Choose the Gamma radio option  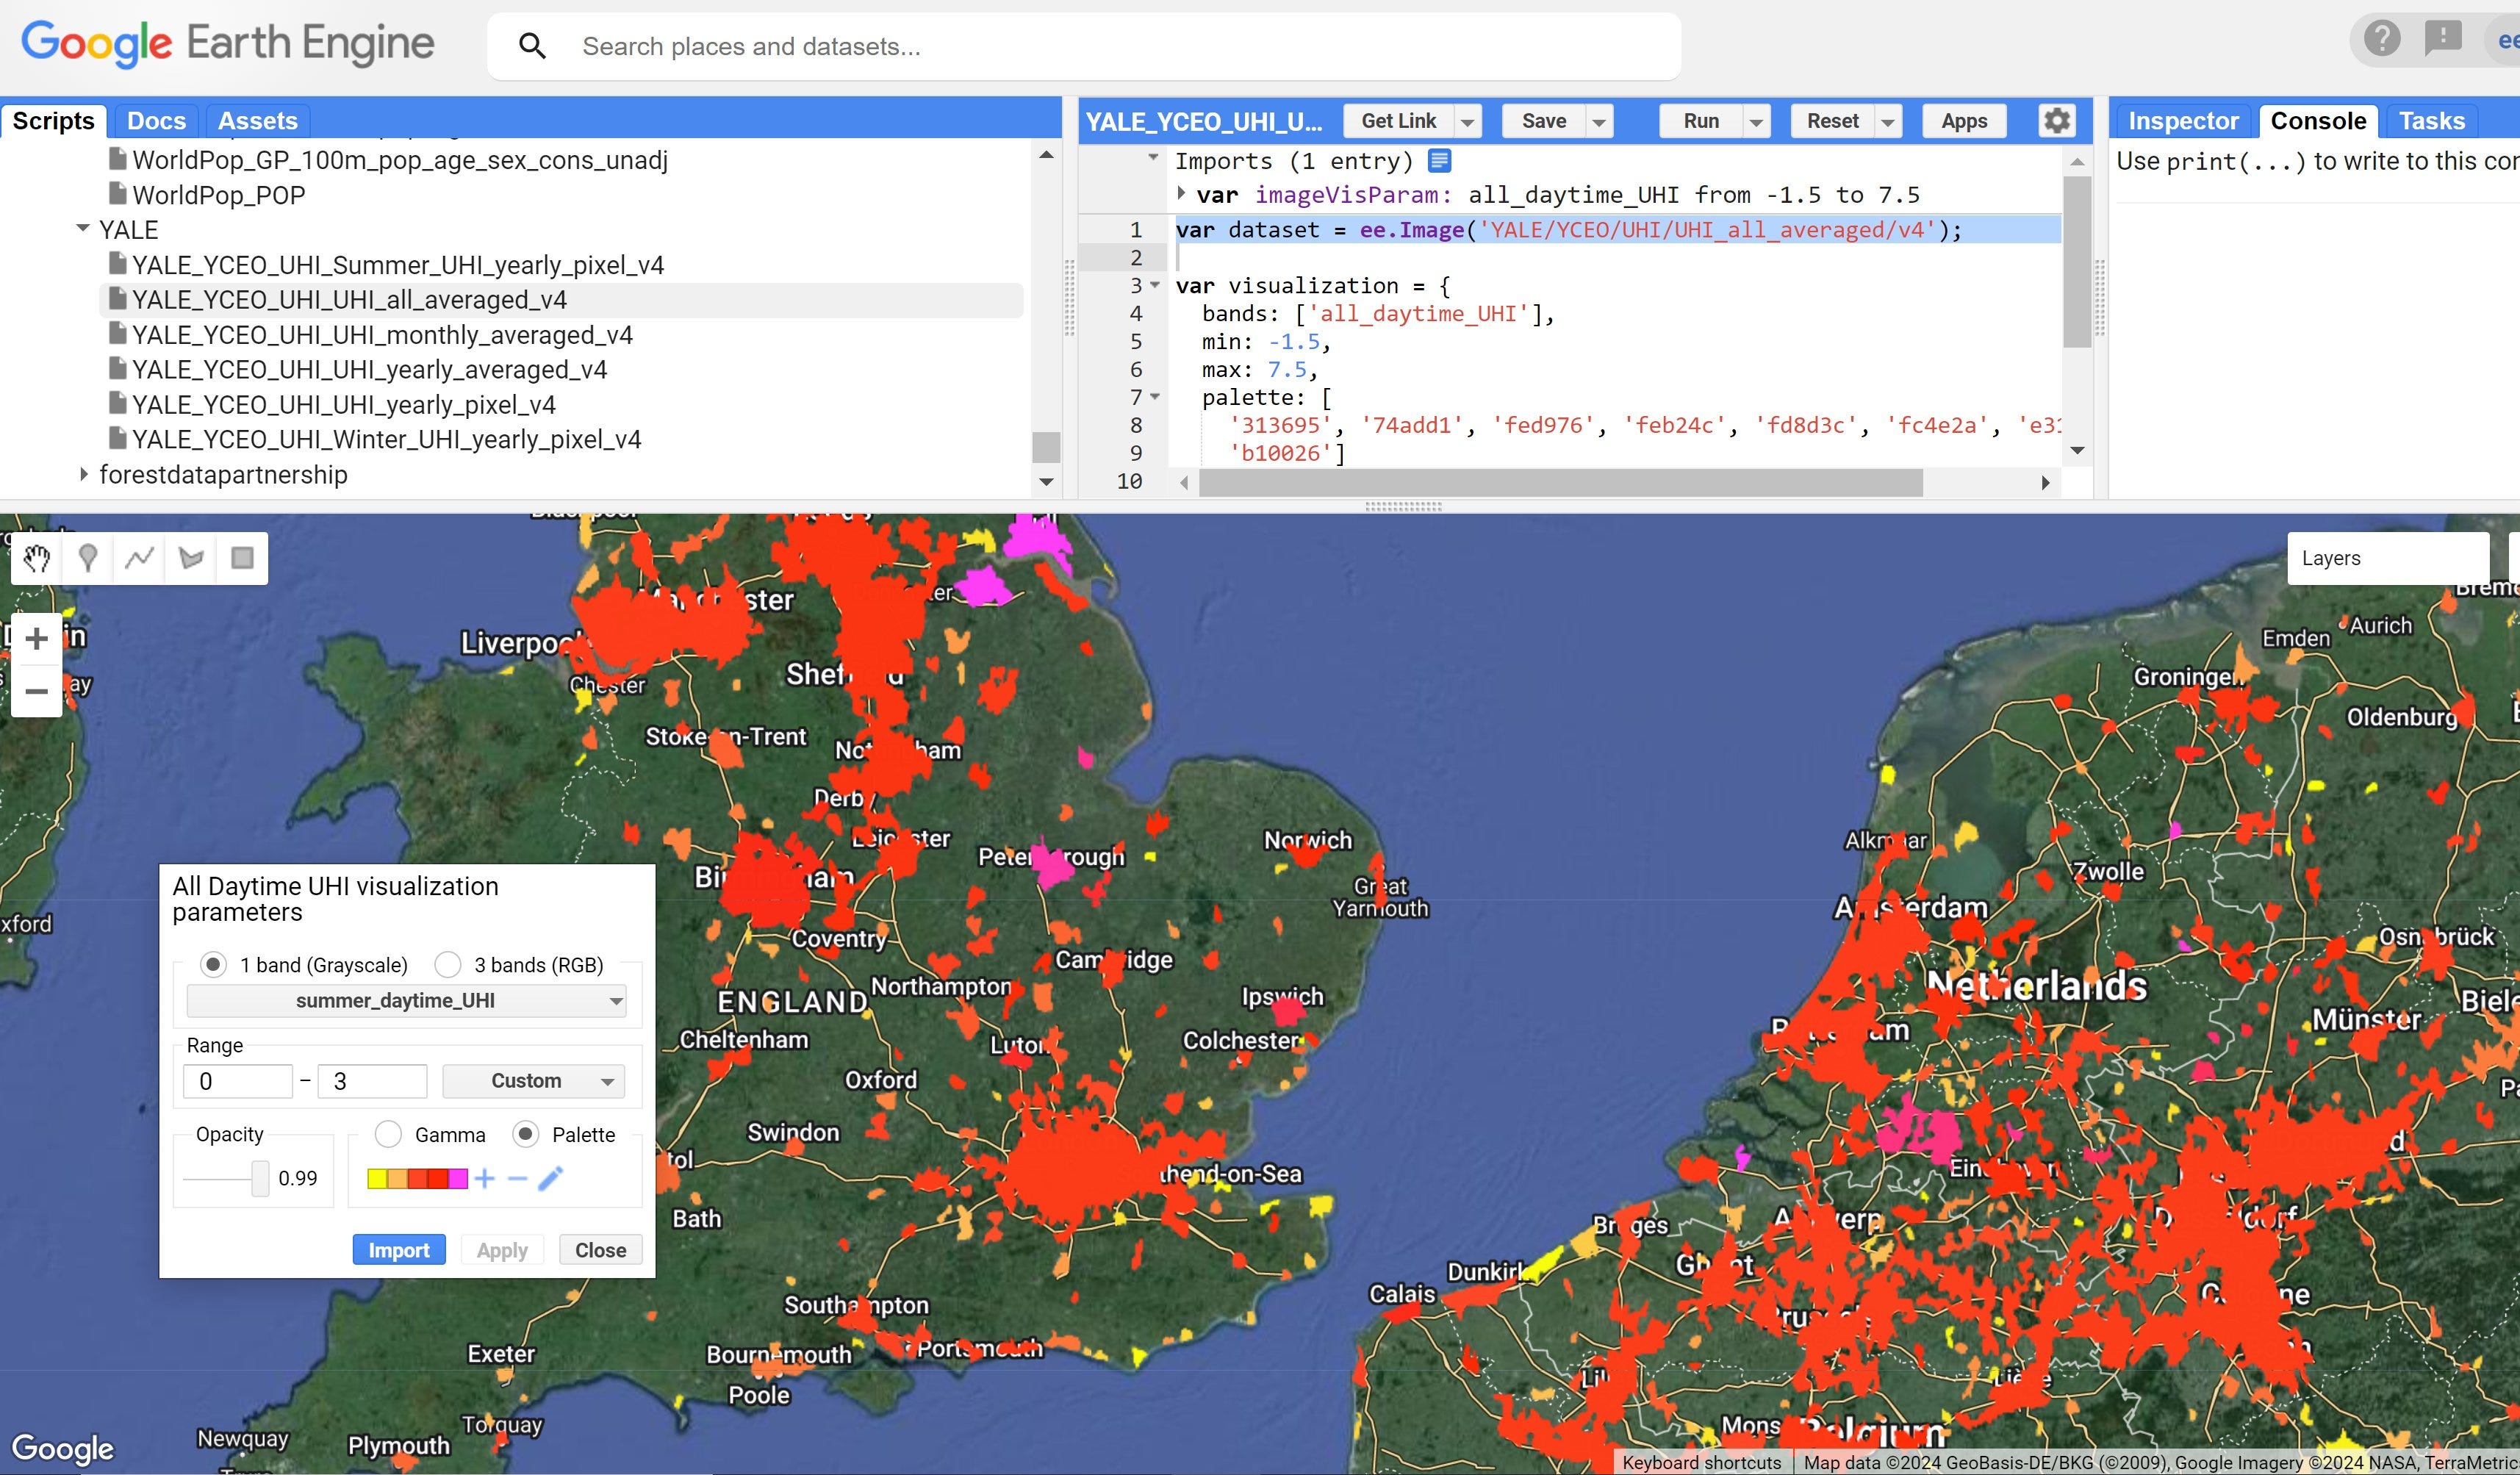point(388,1134)
